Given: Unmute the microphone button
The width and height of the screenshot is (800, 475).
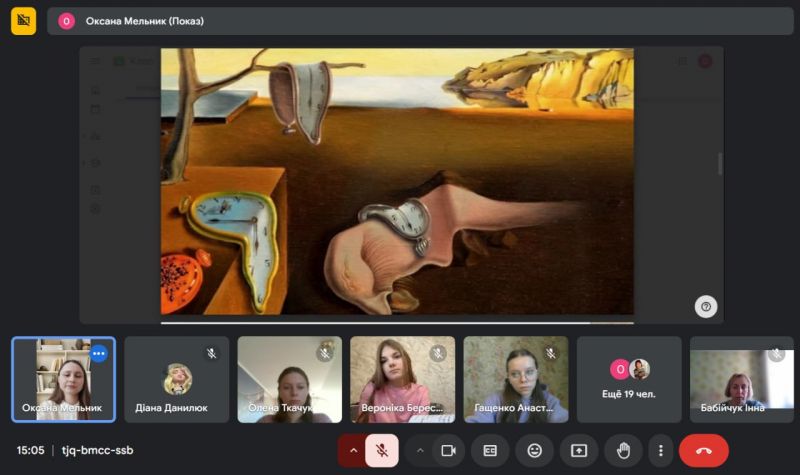Looking at the screenshot, I should pyautogui.click(x=382, y=451).
